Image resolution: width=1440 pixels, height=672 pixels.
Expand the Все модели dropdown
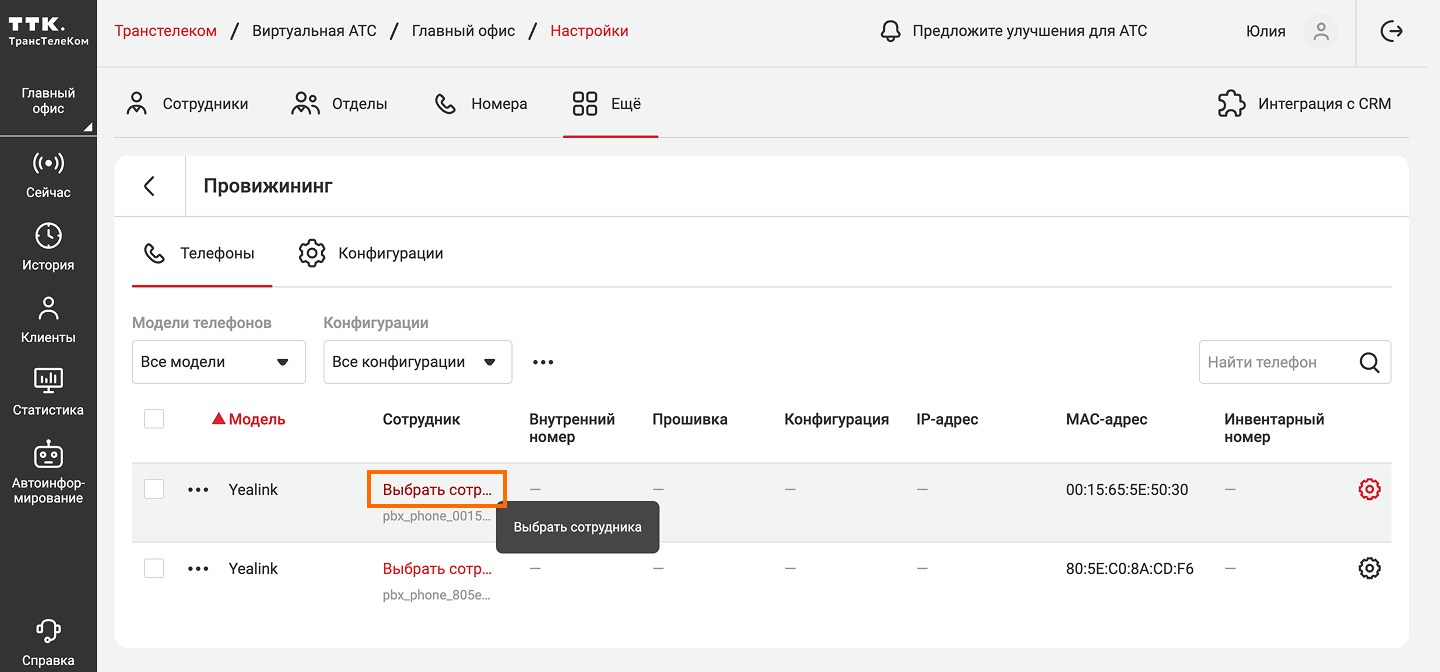218,362
